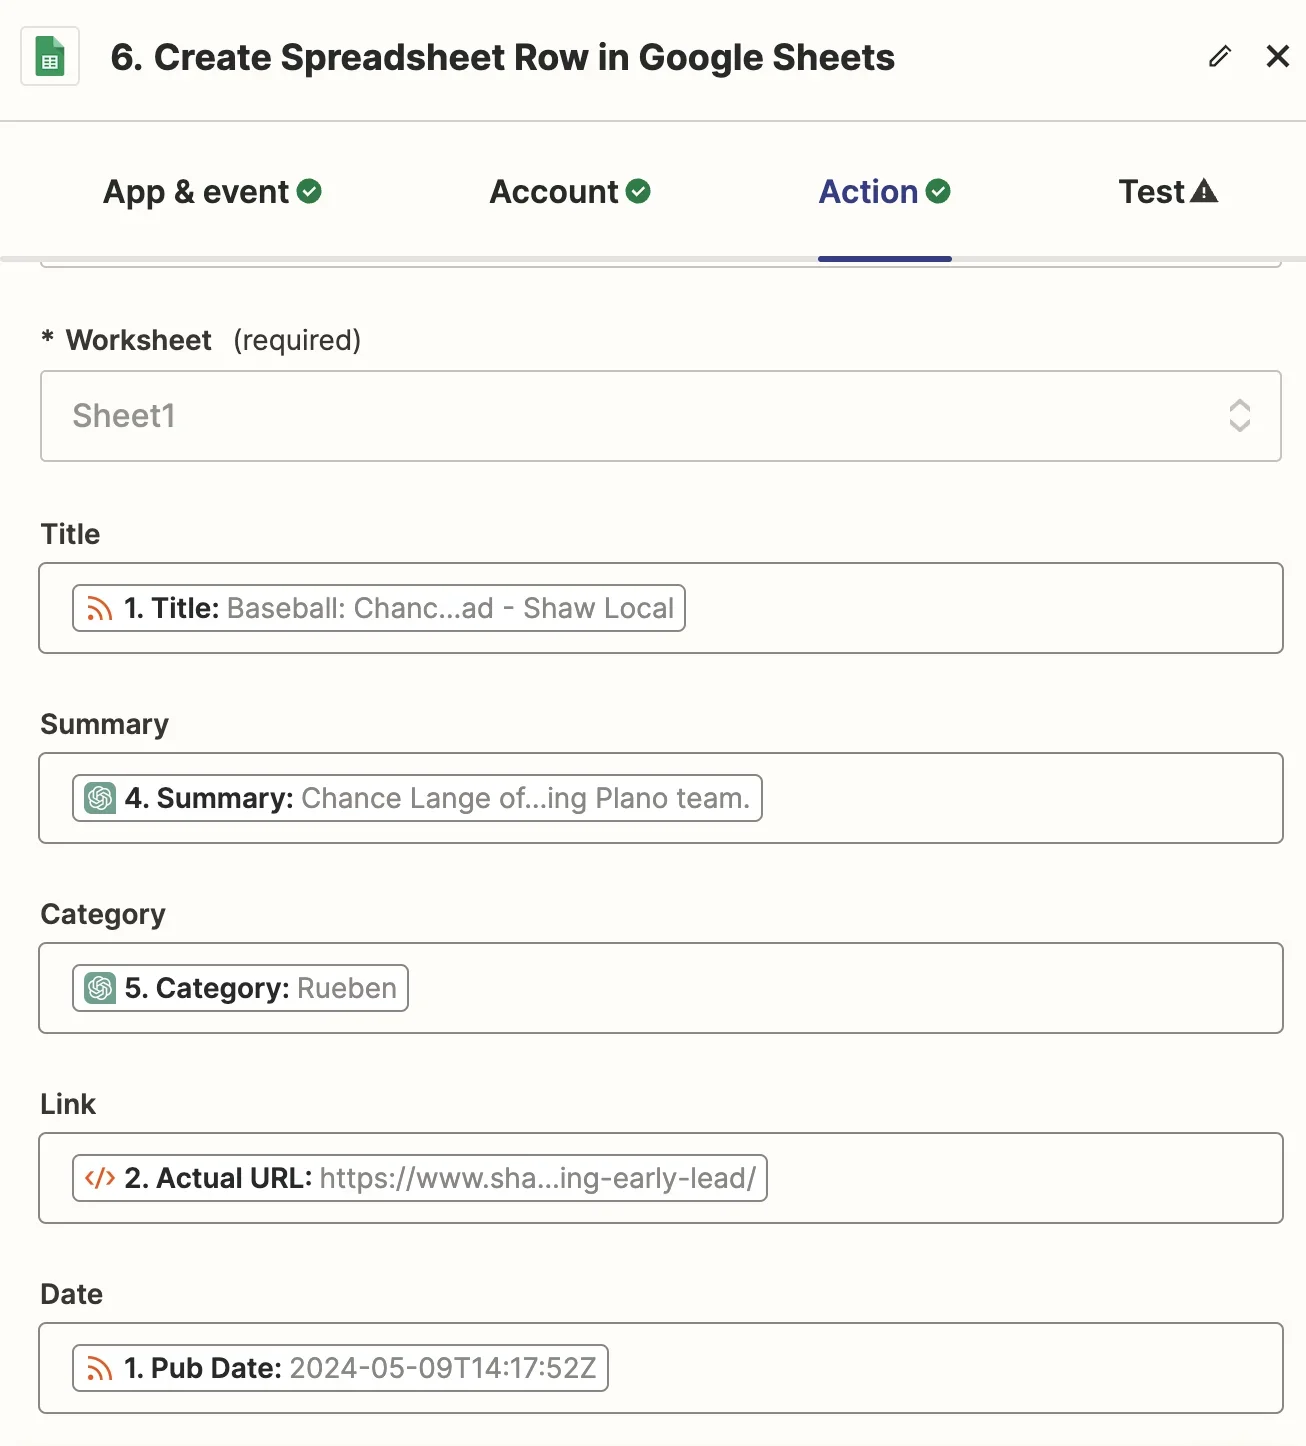Click the ChatGPT icon in Category pill

click(100, 988)
